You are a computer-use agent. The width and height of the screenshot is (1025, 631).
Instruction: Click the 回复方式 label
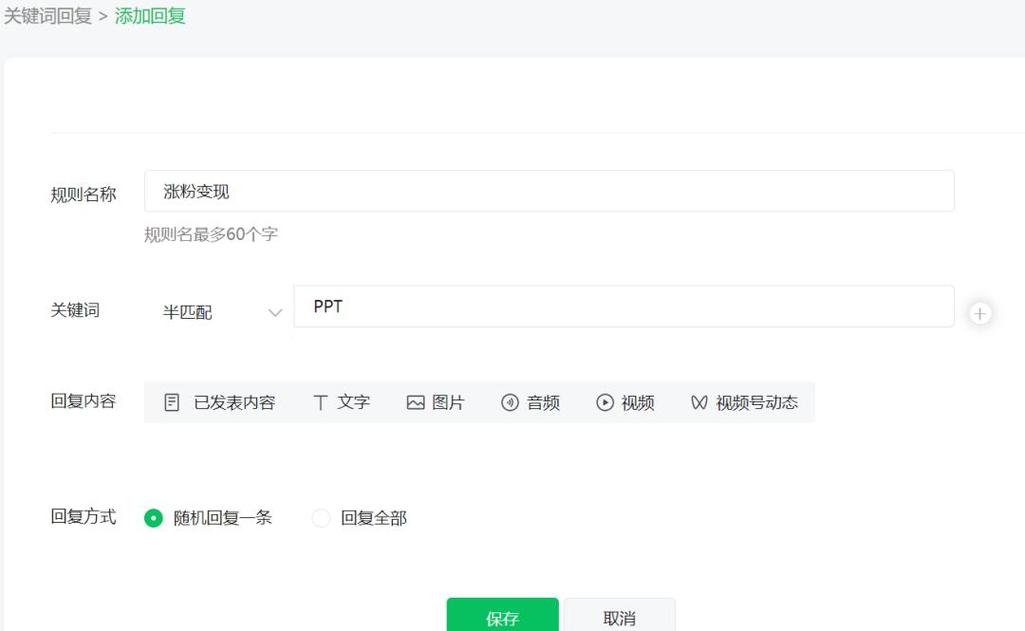(x=83, y=517)
